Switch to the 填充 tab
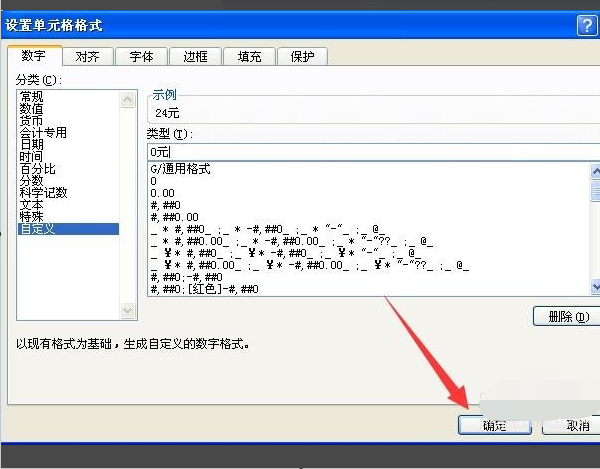Viewport: 600px width, 469px height. tap(249, 57)
